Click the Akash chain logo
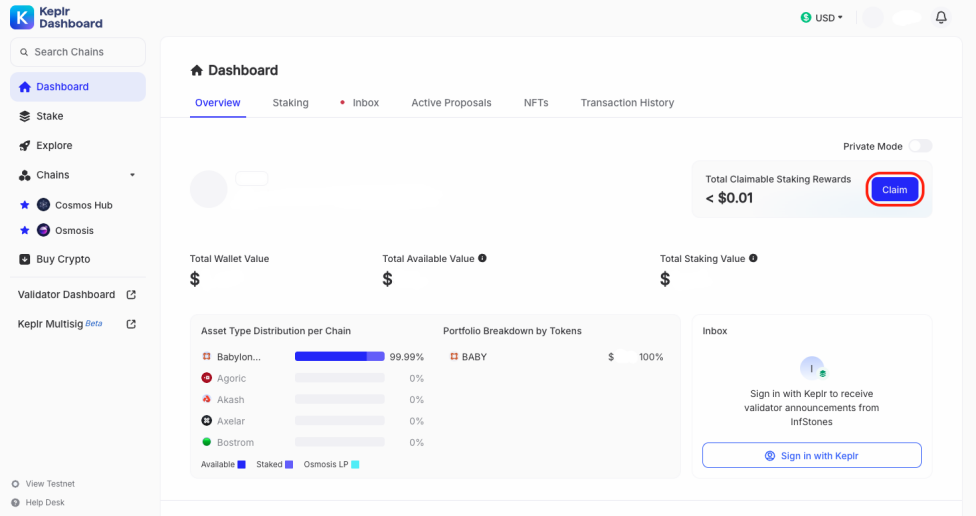 click(x=207, y=399)
